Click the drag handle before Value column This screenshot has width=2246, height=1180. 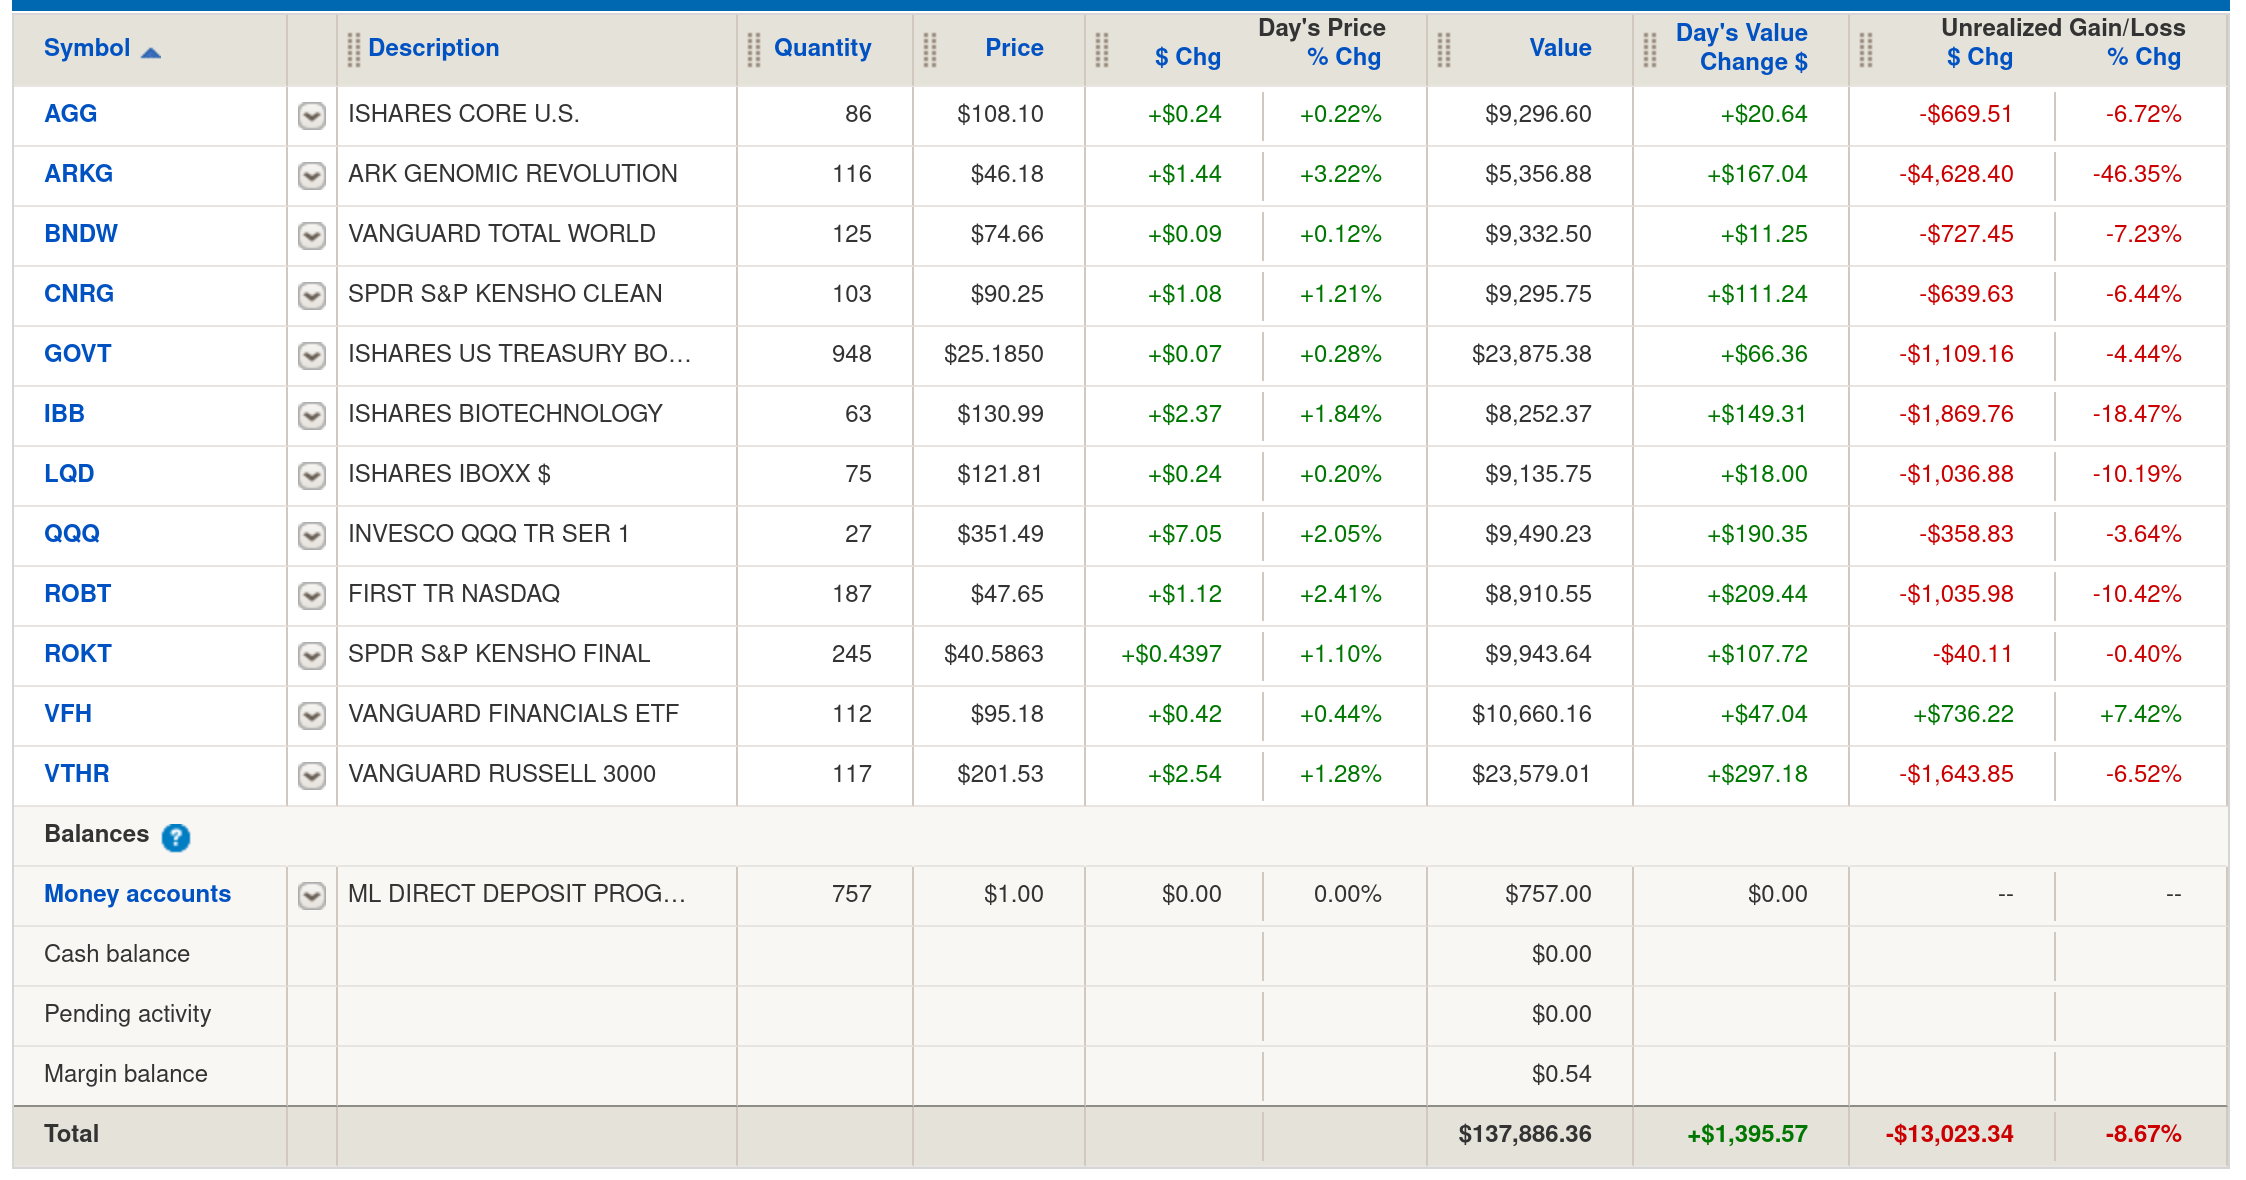pyautogui.click(x=1444, y=49)
